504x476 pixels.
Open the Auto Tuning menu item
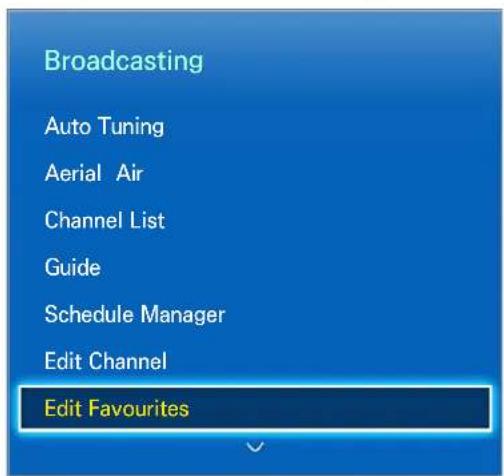tap(104, 127)
